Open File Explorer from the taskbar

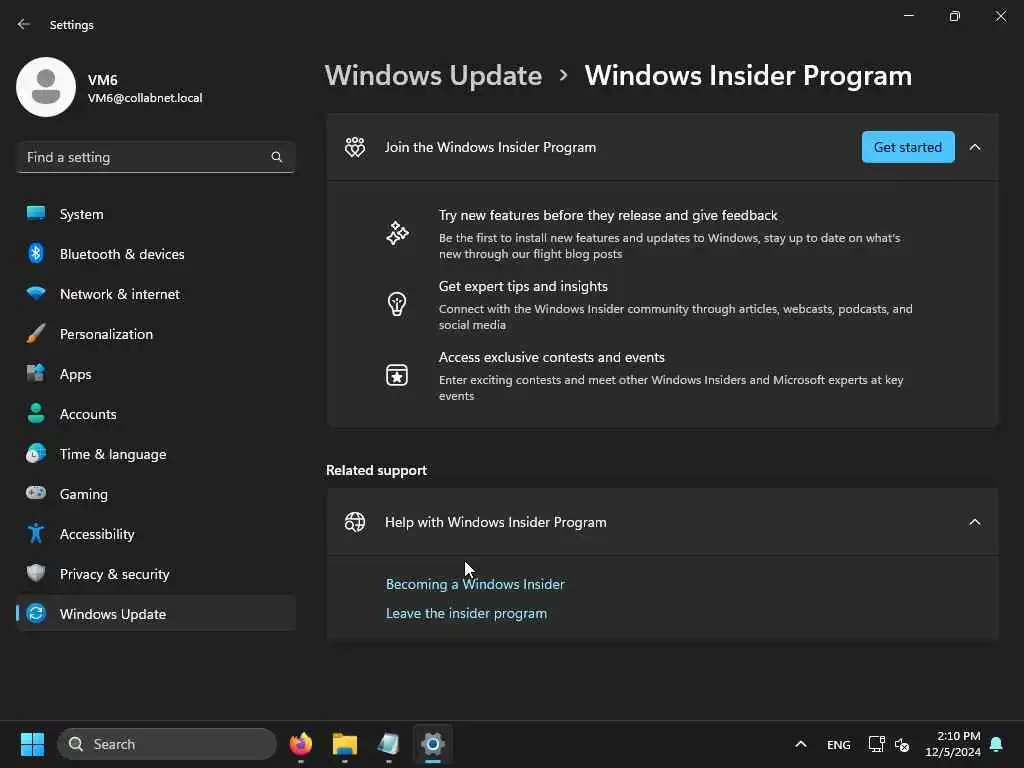pos(345,744)
